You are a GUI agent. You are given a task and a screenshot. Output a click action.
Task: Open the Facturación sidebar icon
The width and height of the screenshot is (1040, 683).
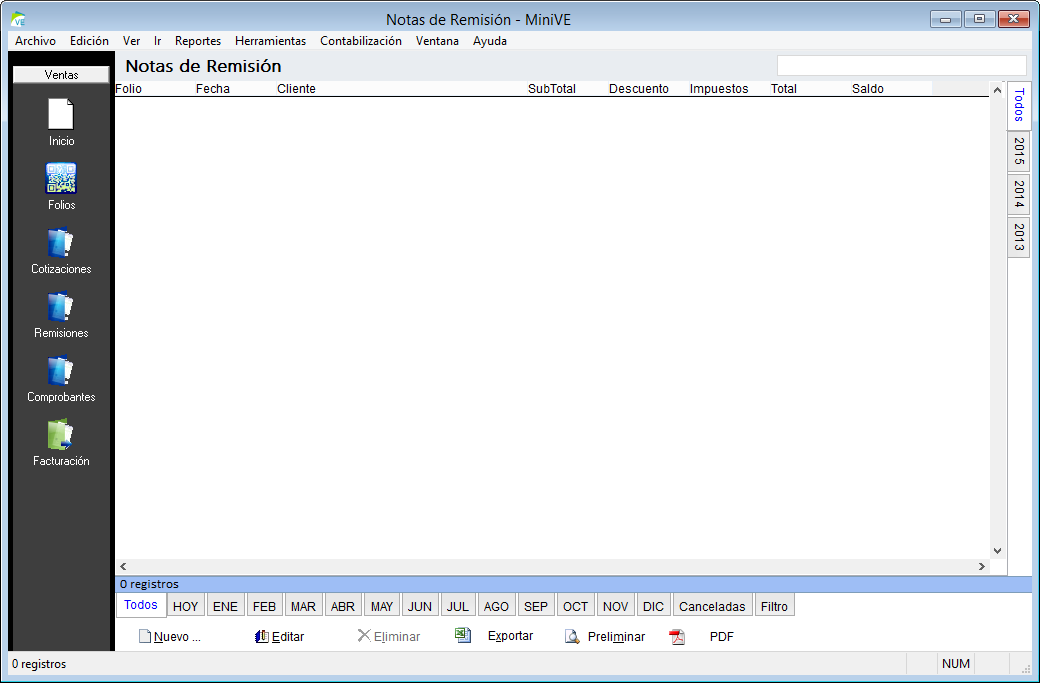click(x=61, y=435)
